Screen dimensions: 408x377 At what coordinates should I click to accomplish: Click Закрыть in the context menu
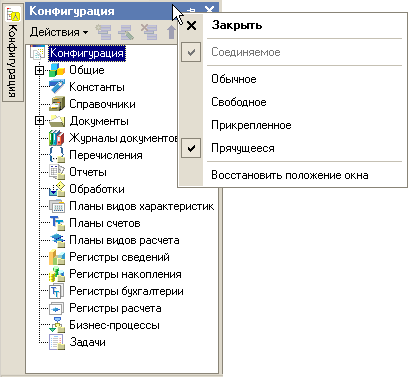[x=237, y=25]
